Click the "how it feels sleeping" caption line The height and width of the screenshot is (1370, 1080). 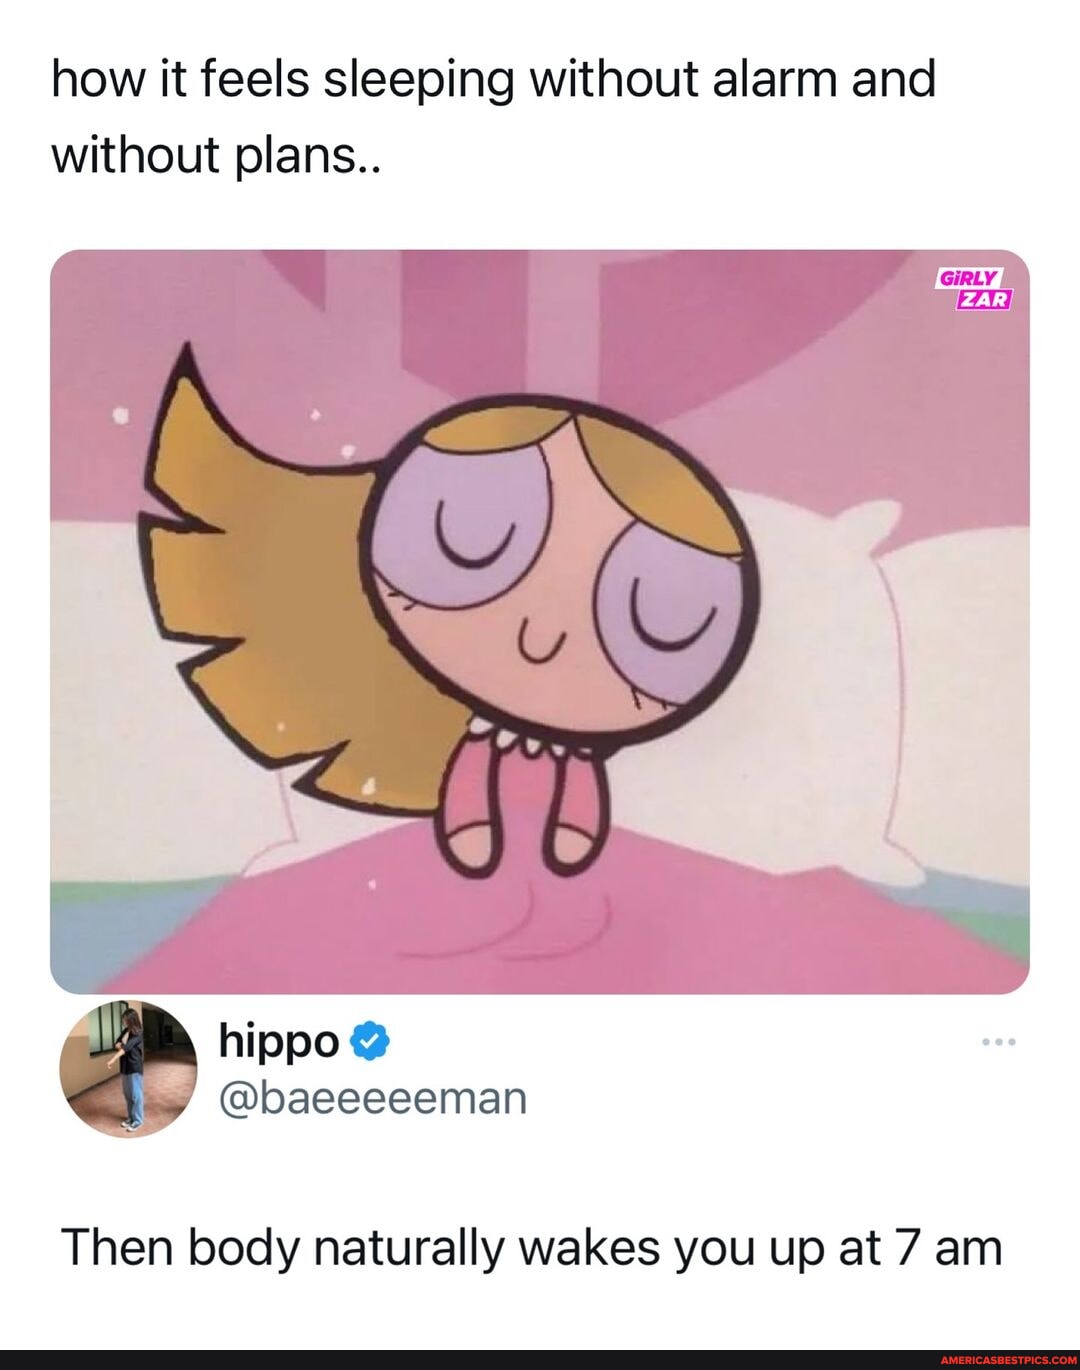(x=493, y=78)
